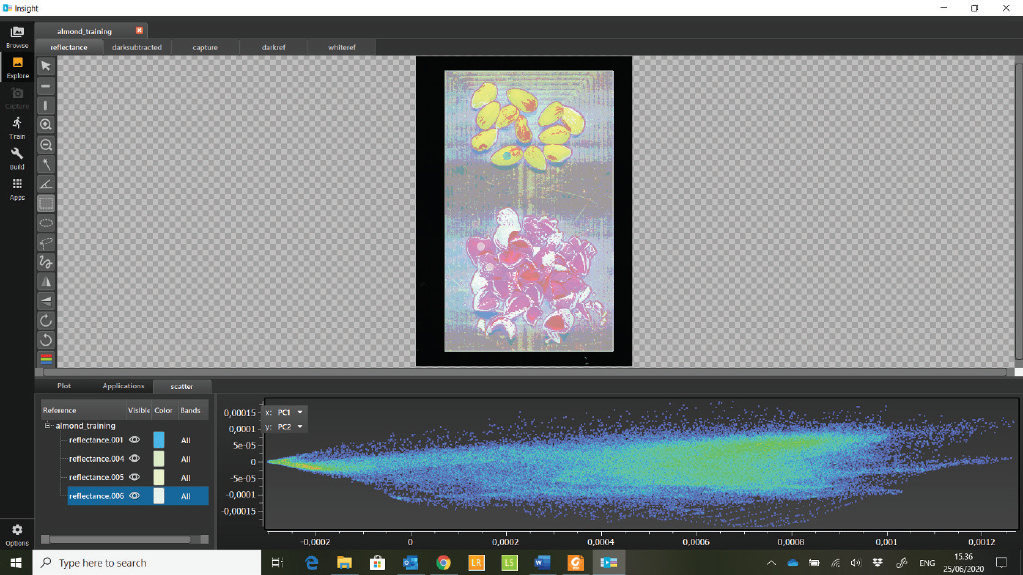The image size is (1023, 575).
Task: Toggle visibility of reflectance.006
Action: pyautogui.click(x=135, y=496)
